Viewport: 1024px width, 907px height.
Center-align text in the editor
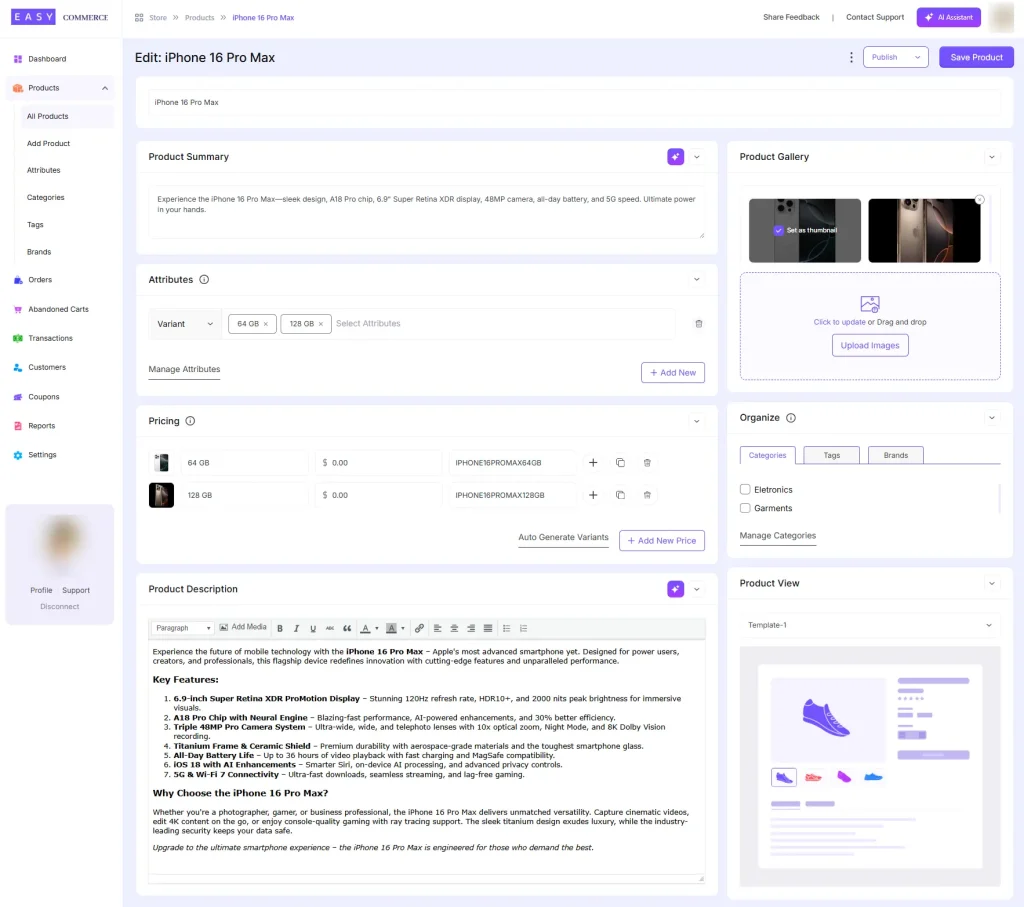(454, 628)
